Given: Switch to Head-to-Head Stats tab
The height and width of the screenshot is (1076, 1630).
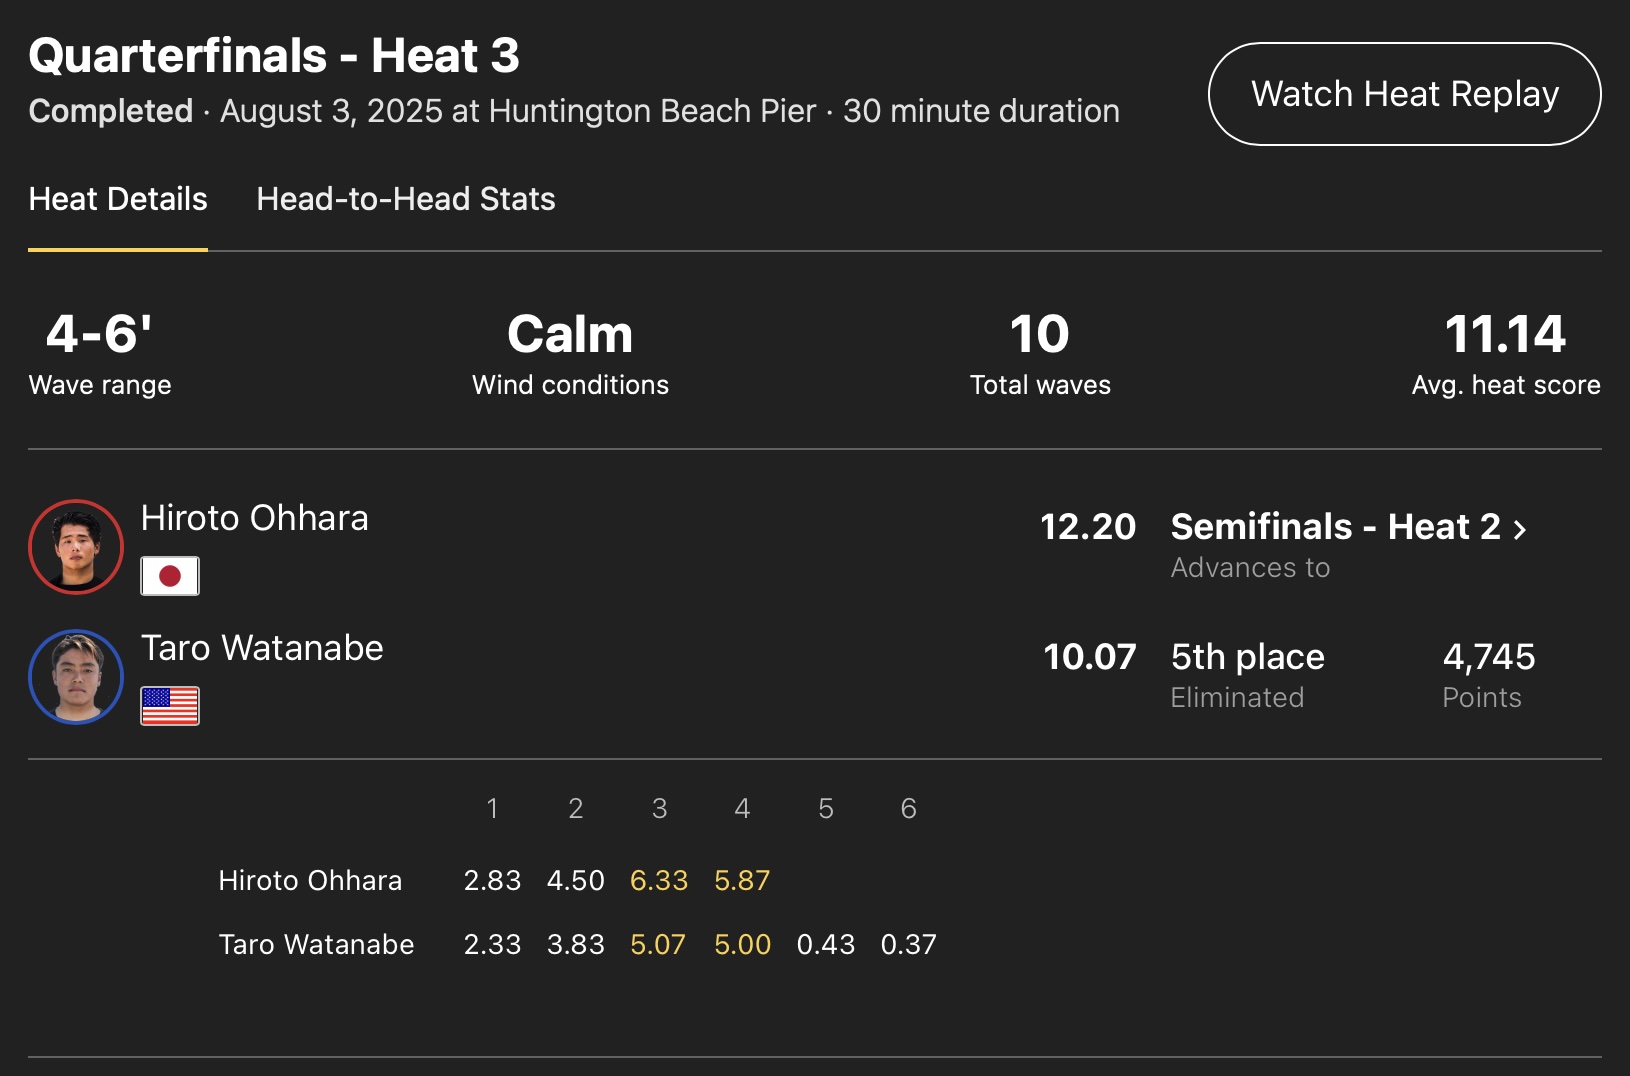Looking at the screenshot, I should point(405,199).
